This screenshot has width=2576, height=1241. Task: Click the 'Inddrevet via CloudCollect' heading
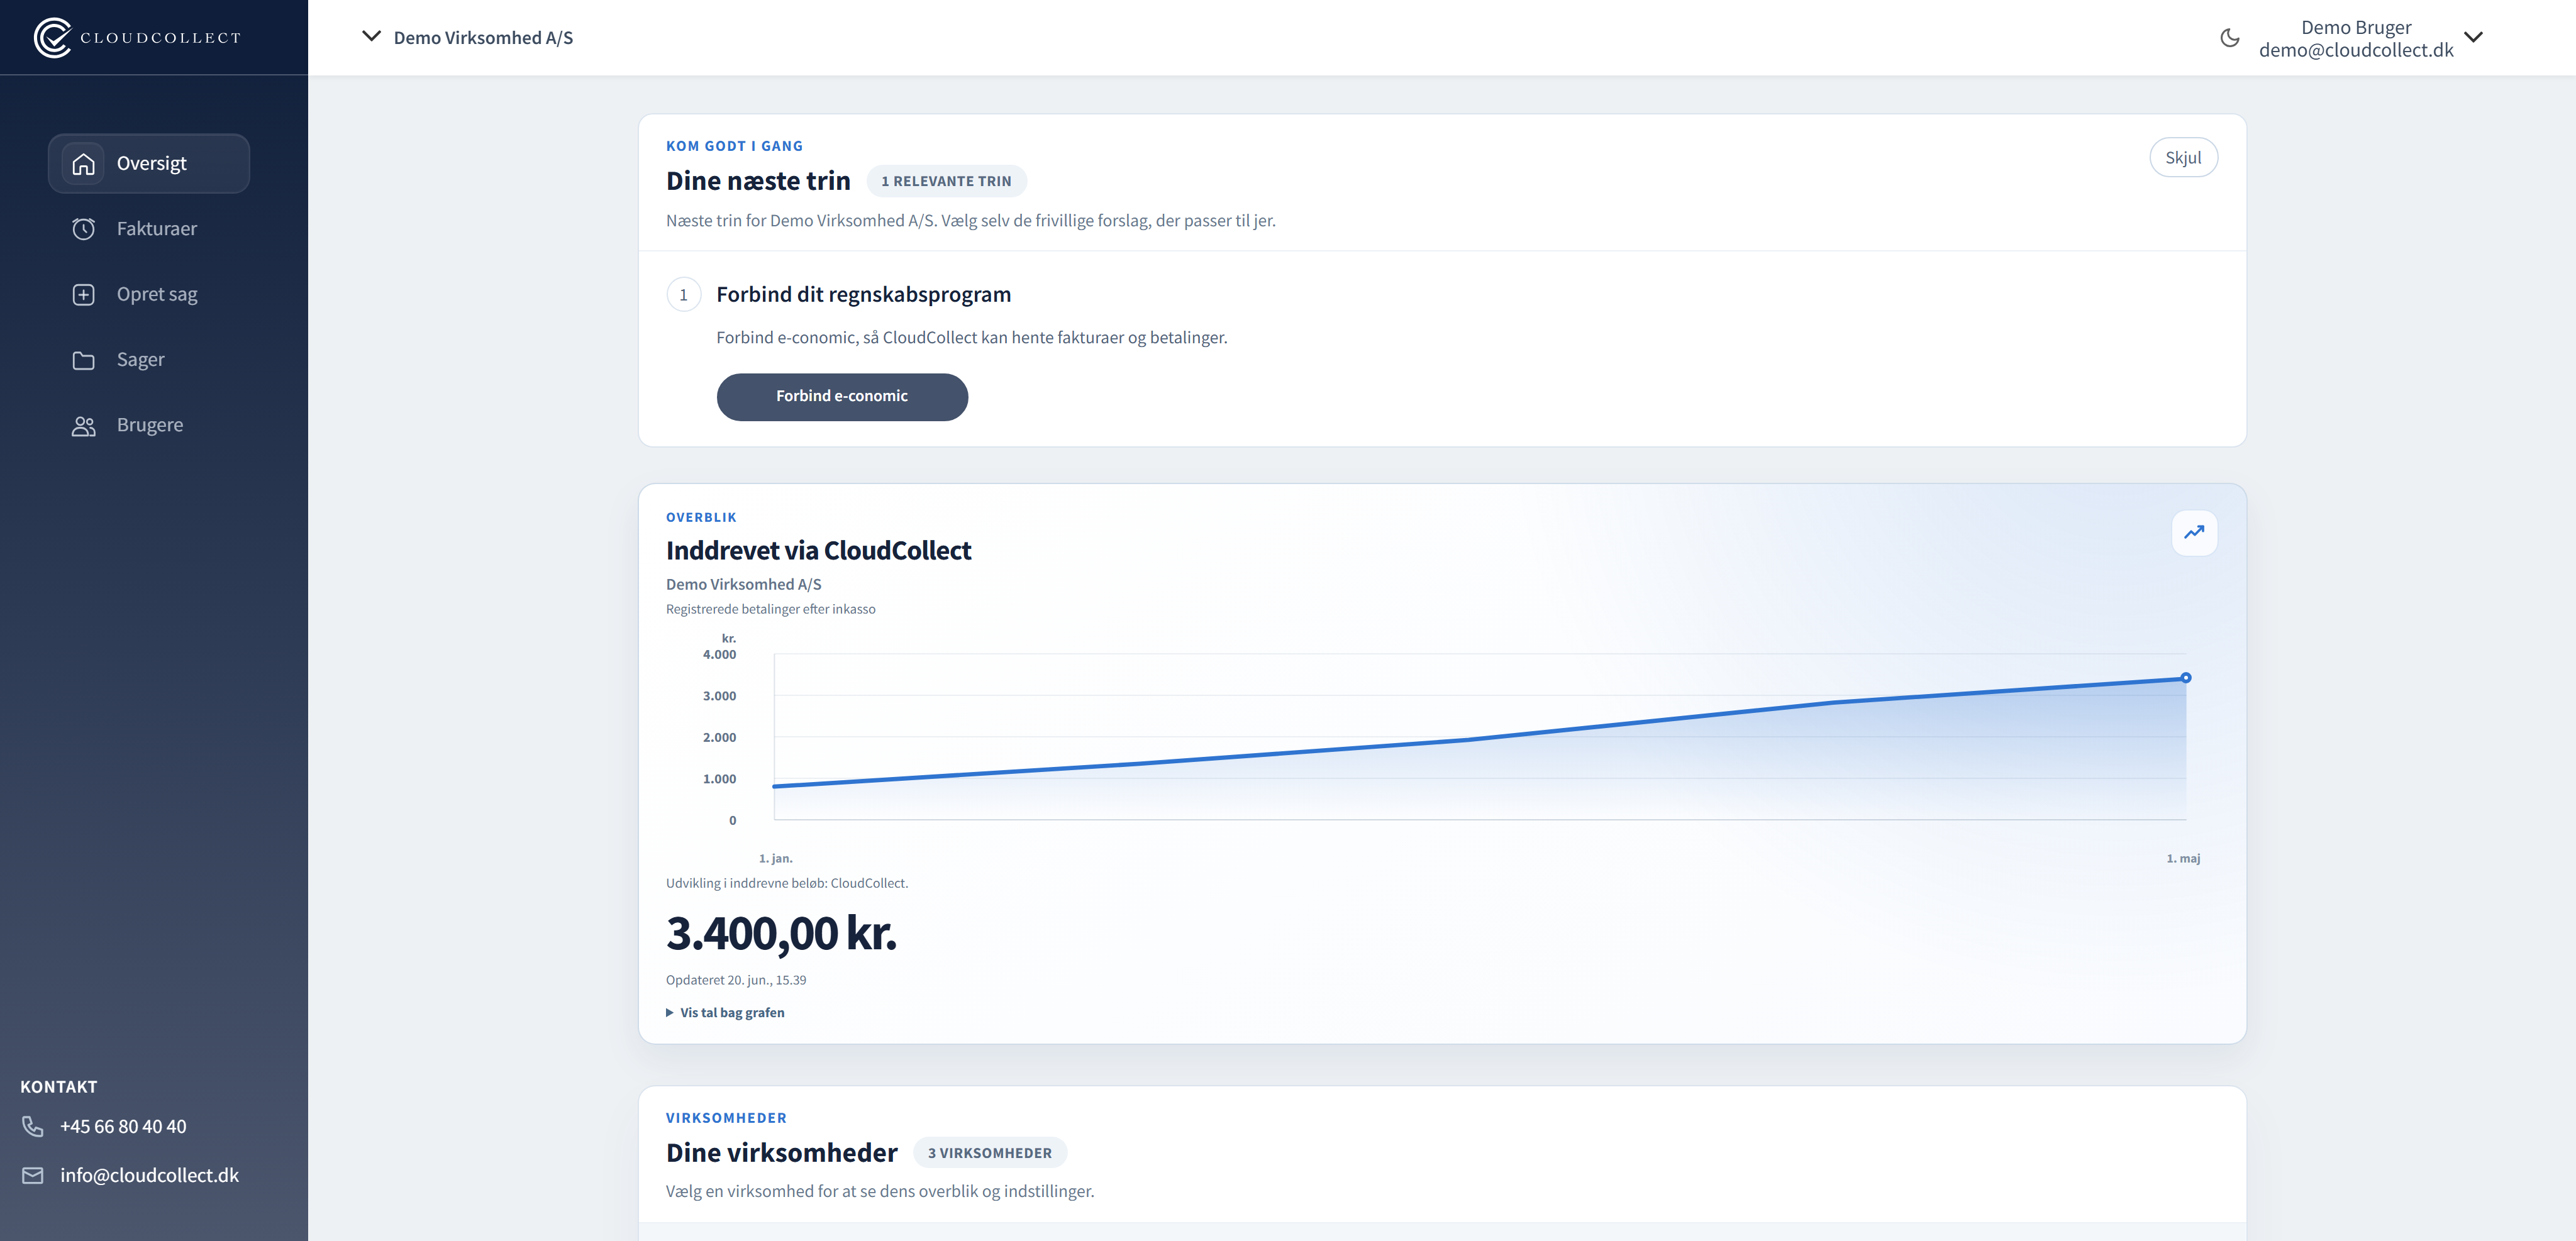tap(818, 551)
